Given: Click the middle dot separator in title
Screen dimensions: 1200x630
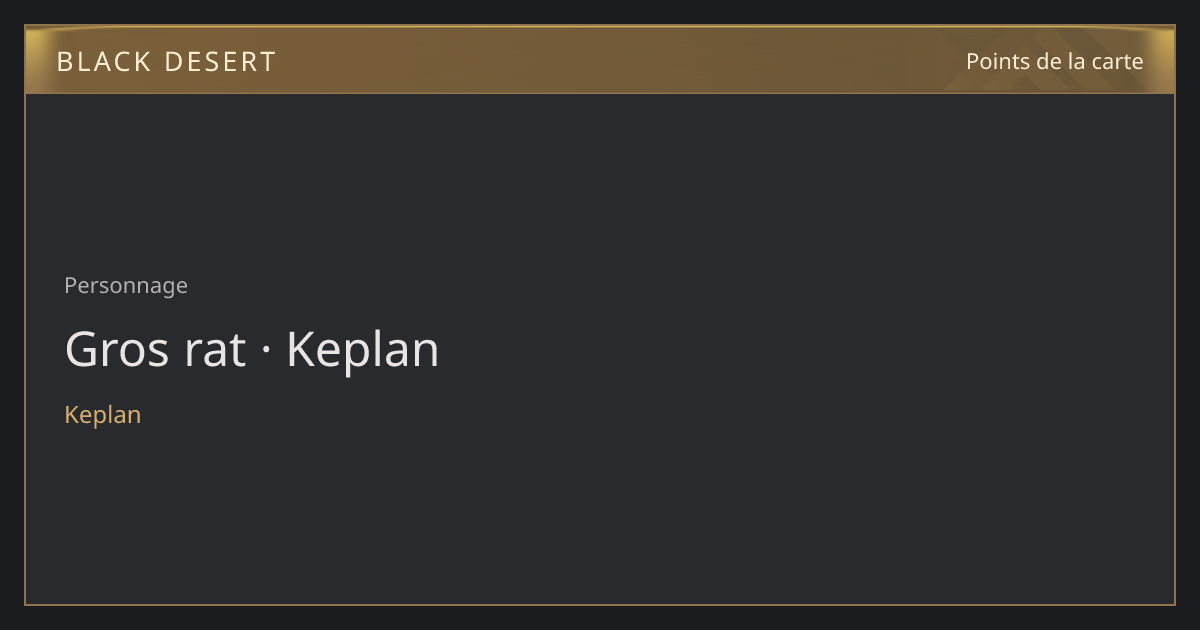Looking at the screenshot, I should (x=266, y=352).
